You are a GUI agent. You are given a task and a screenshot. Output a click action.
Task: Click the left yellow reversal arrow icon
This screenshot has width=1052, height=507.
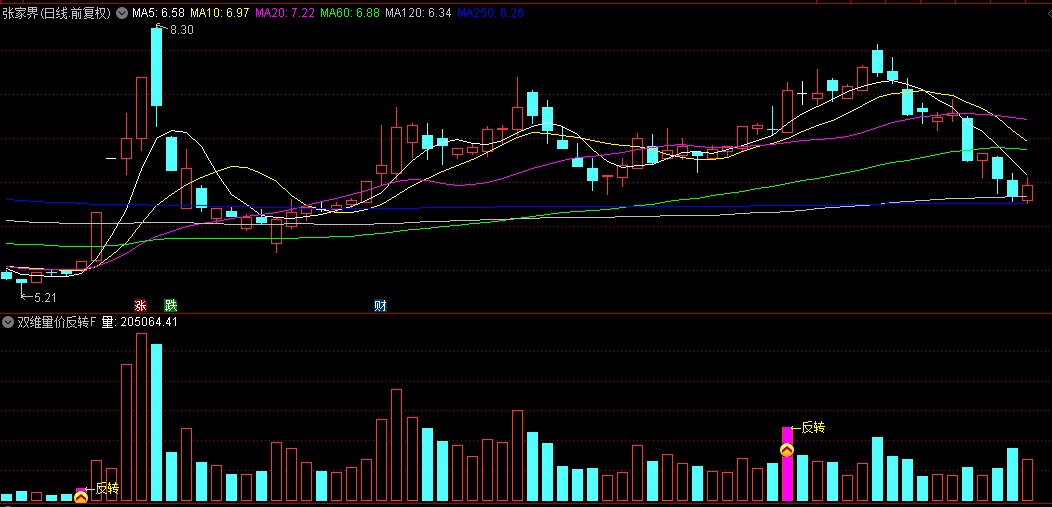[x=81, y=497]
